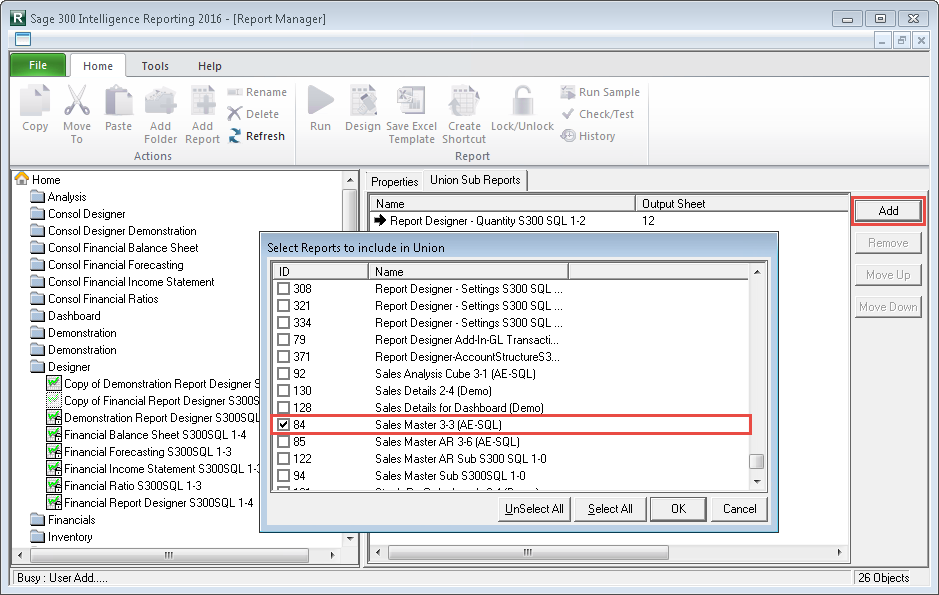Confirm the dialog with OK
The image size is (939, 595).
tap(678, 509)
